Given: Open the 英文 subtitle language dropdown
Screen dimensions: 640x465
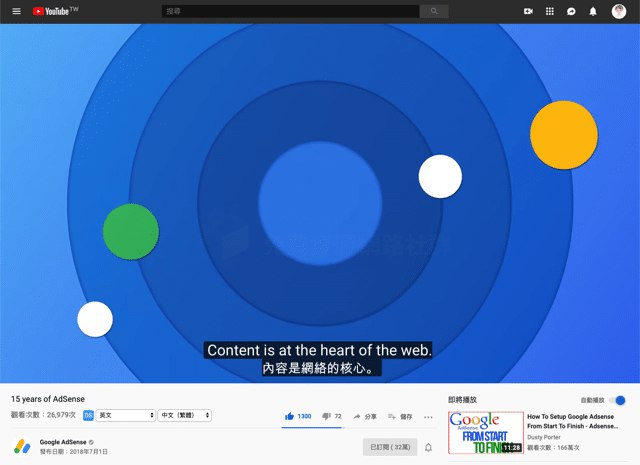Looking at the screenshot, I should (x=125, y=415).
